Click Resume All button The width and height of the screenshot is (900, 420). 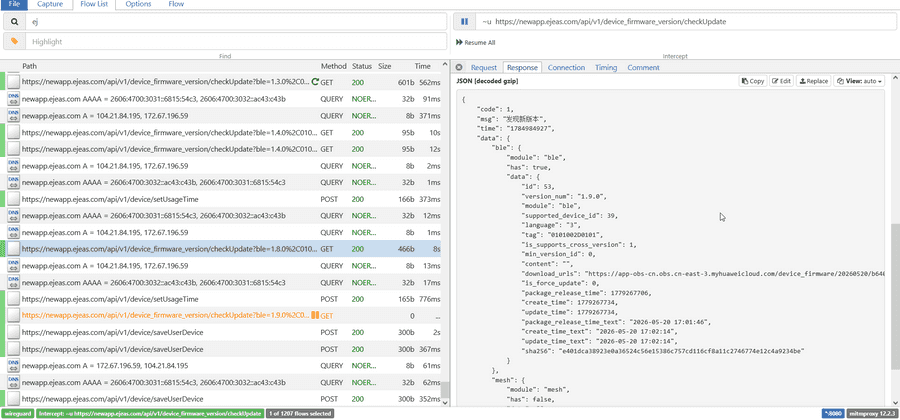pos(475,42)
